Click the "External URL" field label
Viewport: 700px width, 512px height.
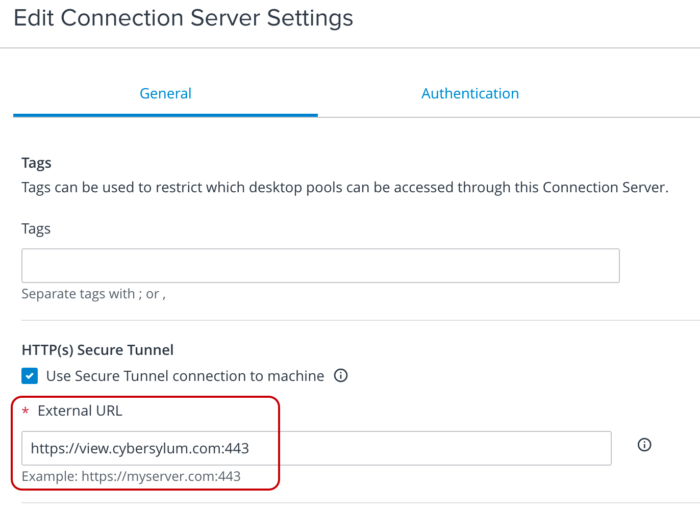(79, 411)
